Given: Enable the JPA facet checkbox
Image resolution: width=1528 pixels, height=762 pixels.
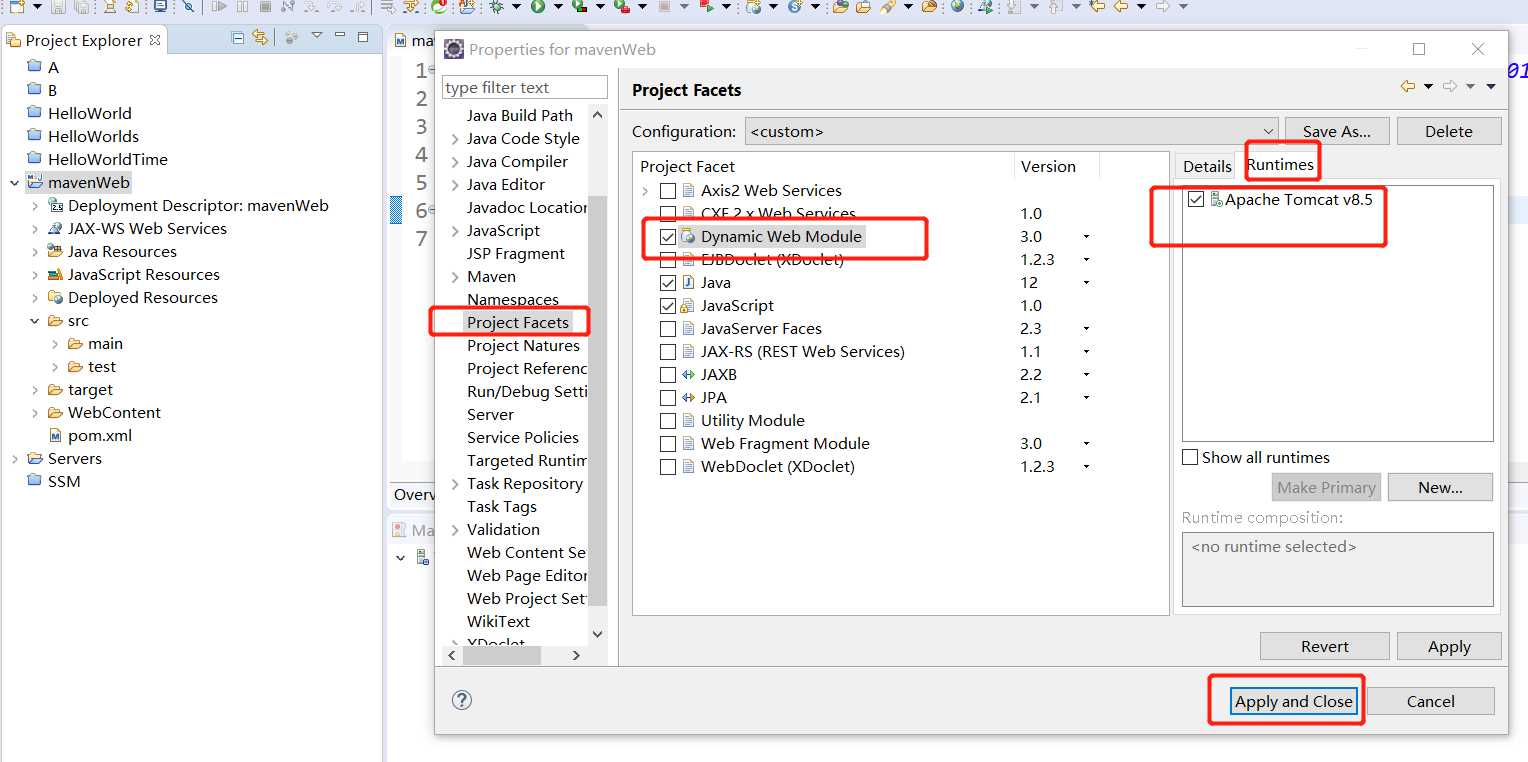Looking at the screenshot, I should pos(668,398).
